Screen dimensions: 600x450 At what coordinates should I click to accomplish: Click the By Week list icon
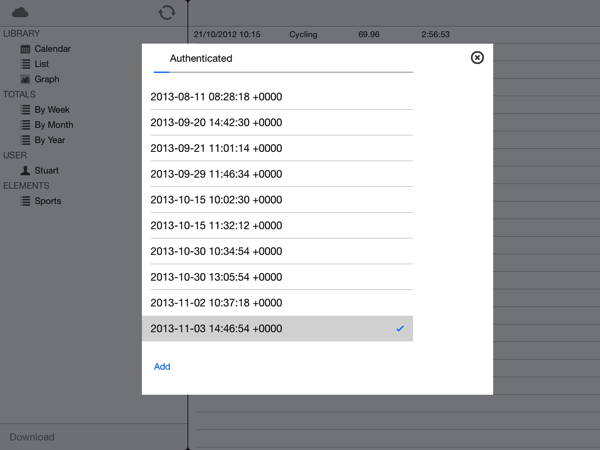(25, 110)
